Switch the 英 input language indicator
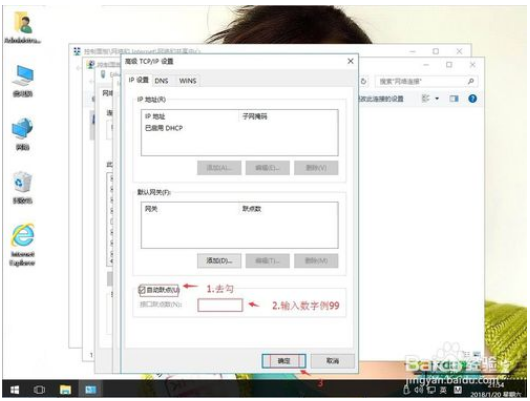This screenshot has height=401, width=530. 443,390
